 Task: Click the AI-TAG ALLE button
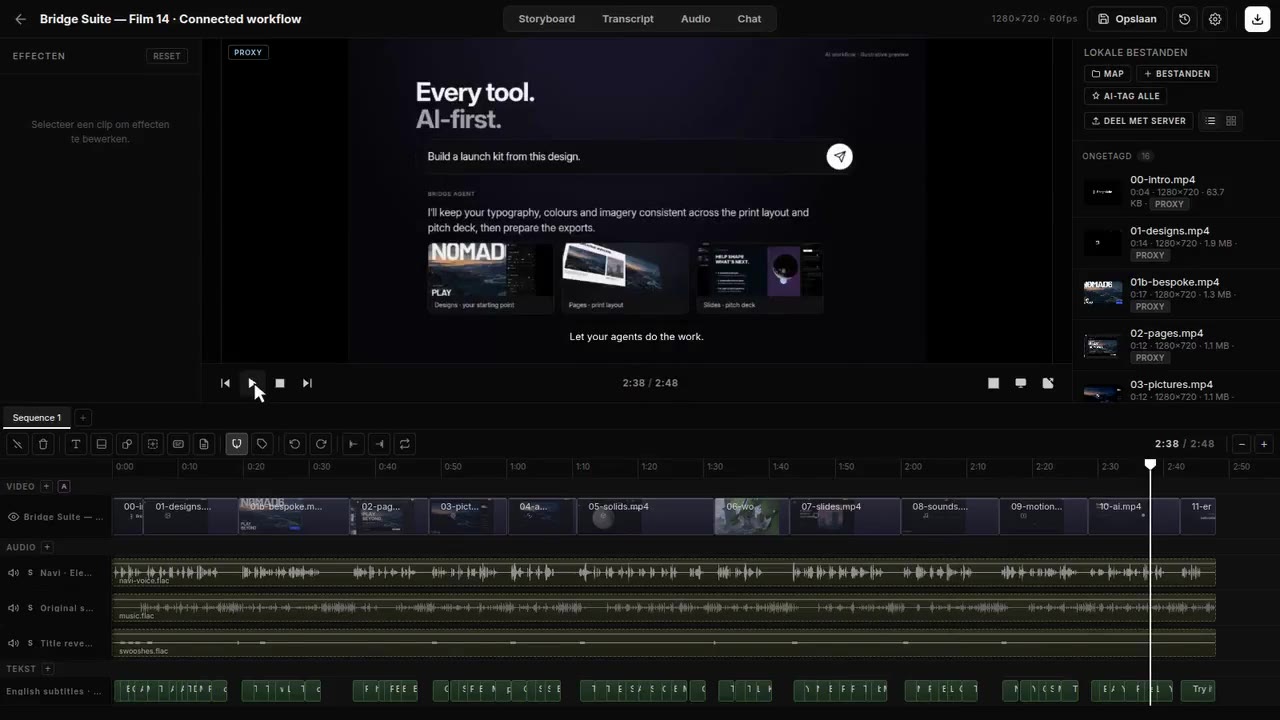pos(1125,96)
